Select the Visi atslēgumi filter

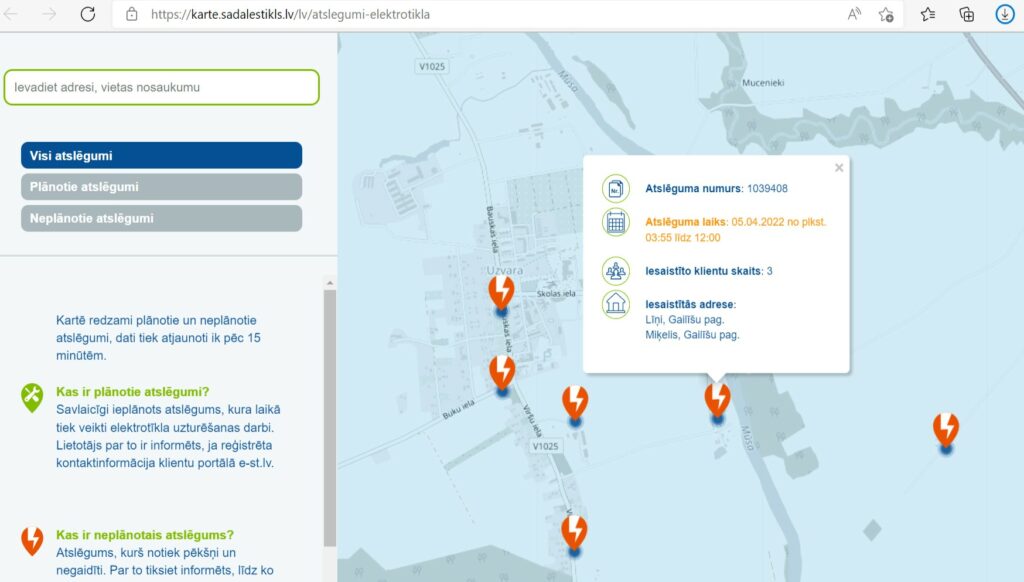[x=161, y=156]
